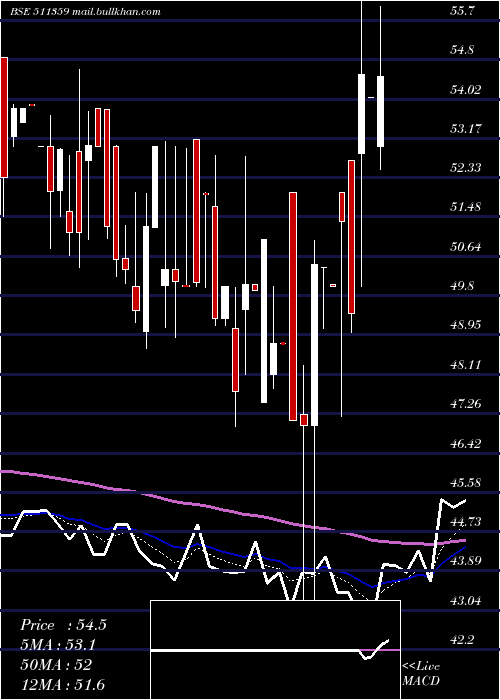Select the 42.2 price axis label
The height and width of the screenshot is (700, 500).
[464, 640]
